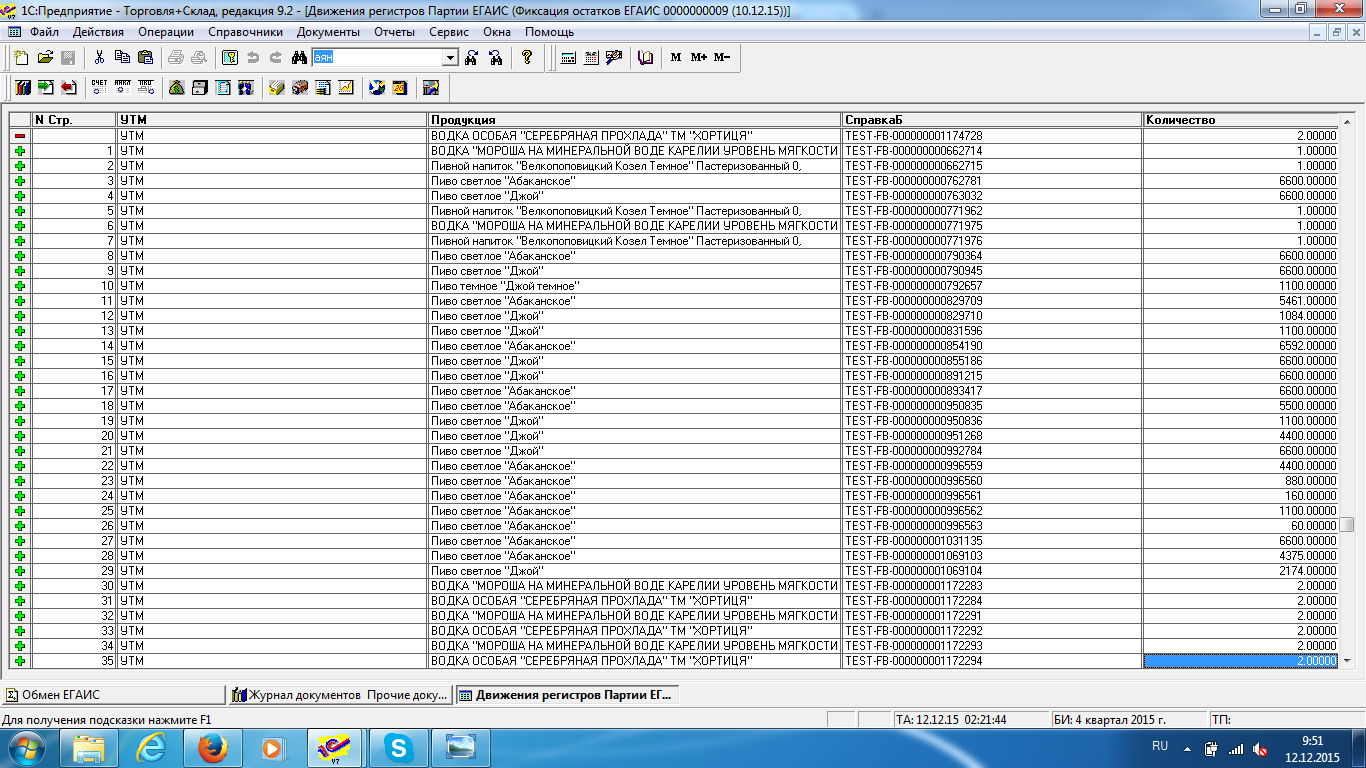Click the open book icon
The height and width of the screenshot is (768, 1366).
tap(645, 58)
